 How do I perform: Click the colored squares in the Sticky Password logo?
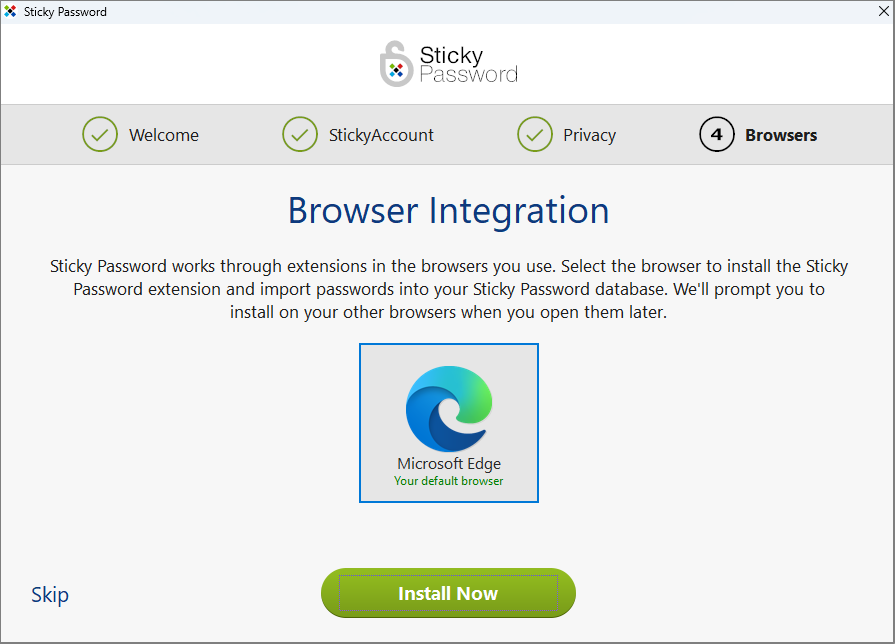click(397, 72)
